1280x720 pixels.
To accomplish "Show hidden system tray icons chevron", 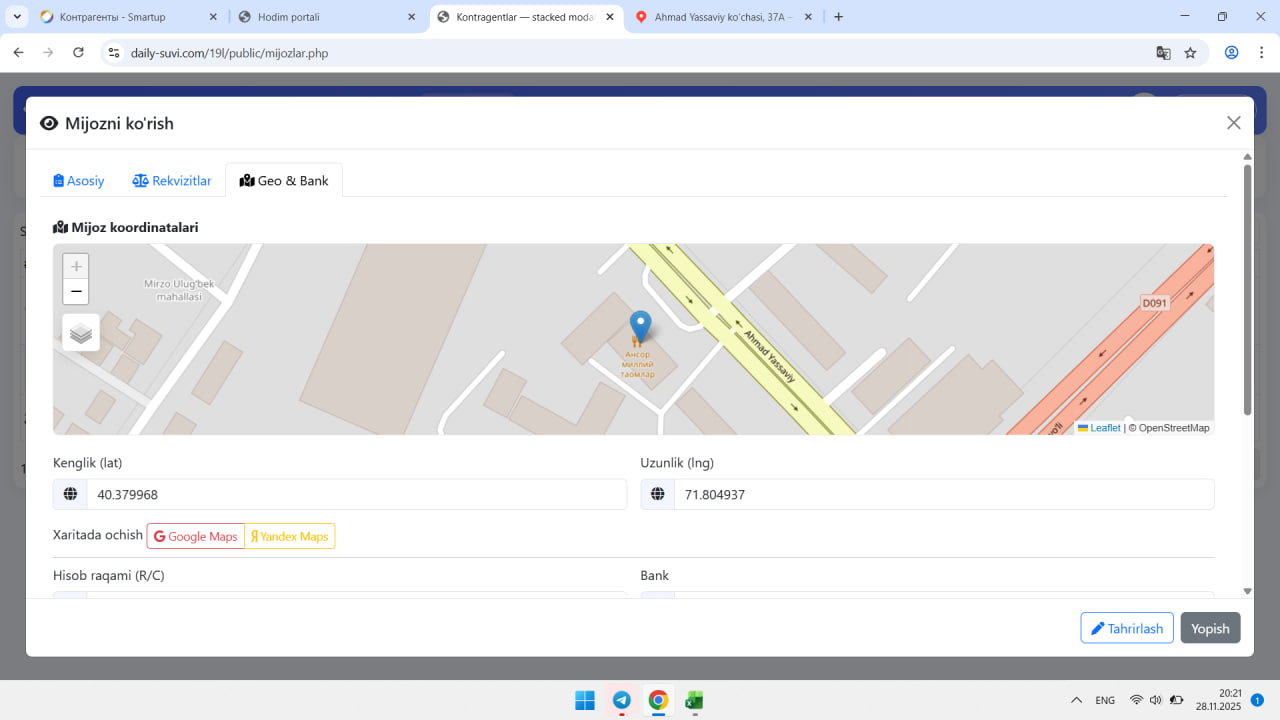I will 1076,700.
